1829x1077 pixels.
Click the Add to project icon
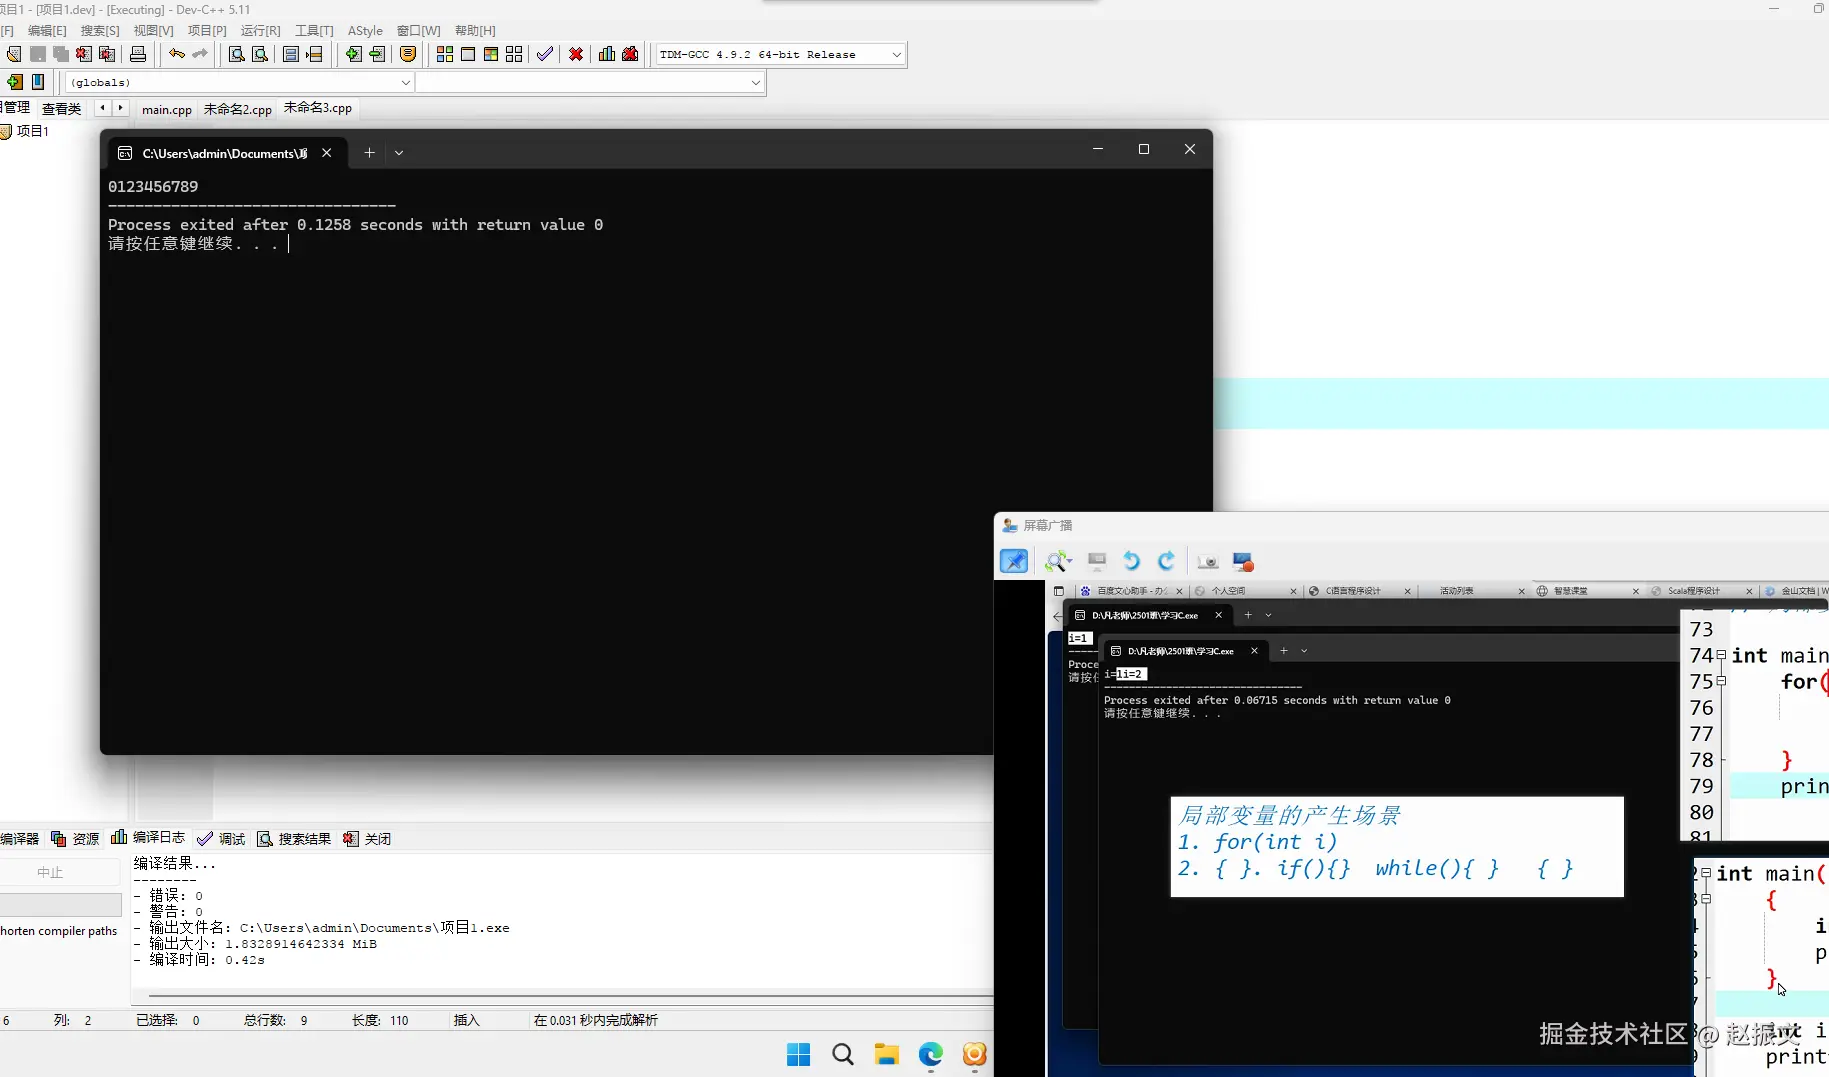click(354, 54)
